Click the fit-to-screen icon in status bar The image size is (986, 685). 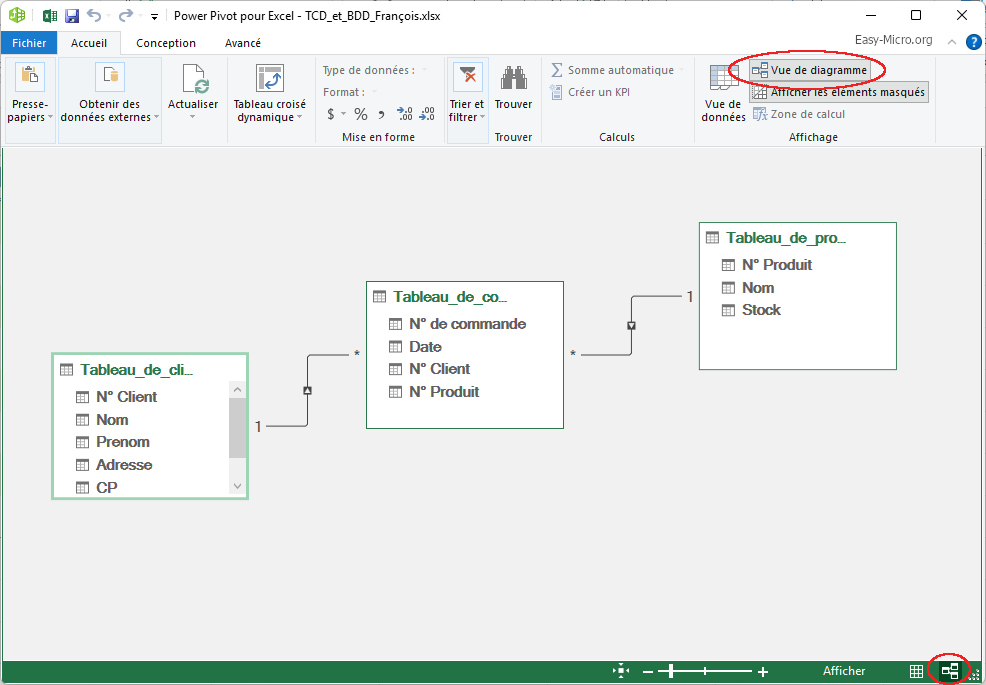click(621, 671)
